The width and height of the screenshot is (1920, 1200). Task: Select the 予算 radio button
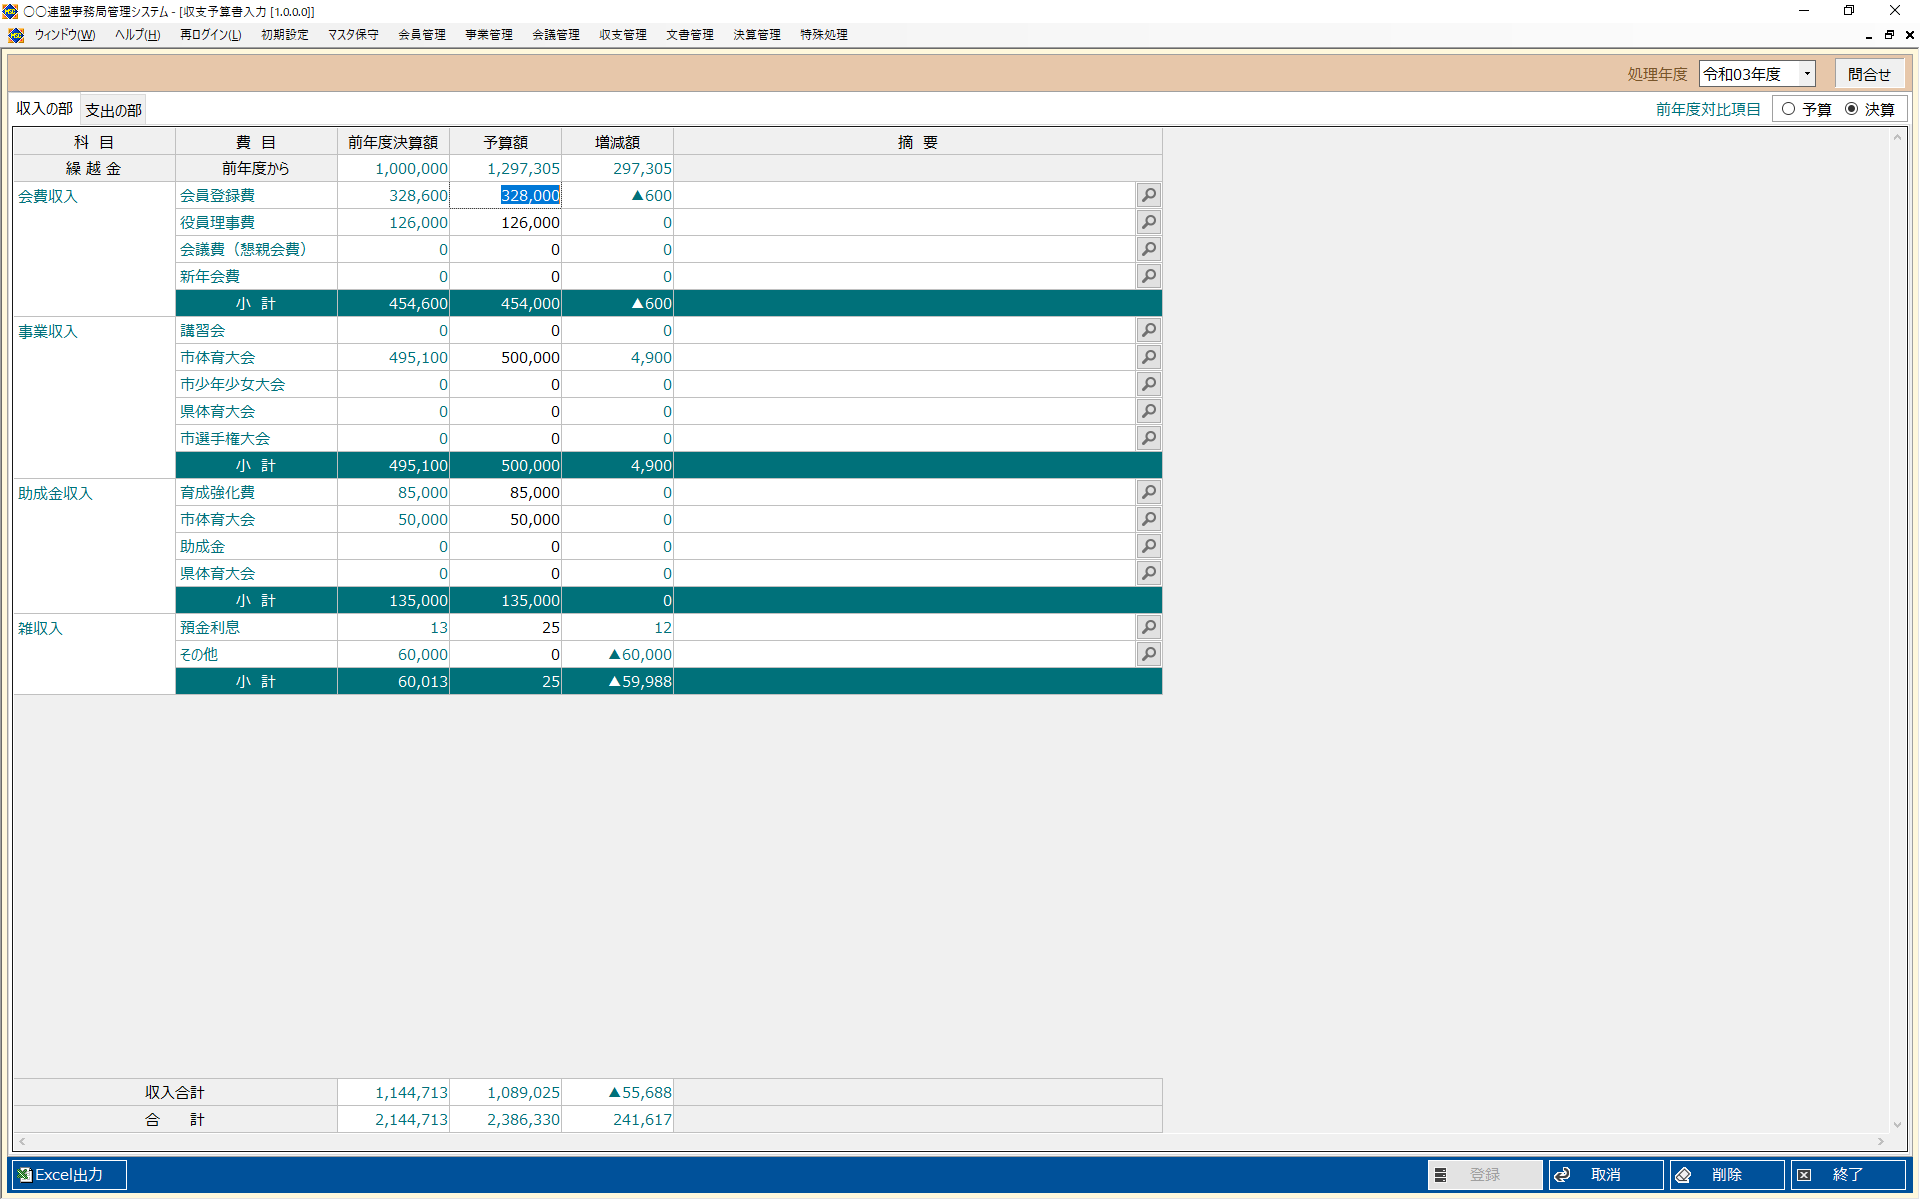pyautogui.click(x=1789, y=109)
